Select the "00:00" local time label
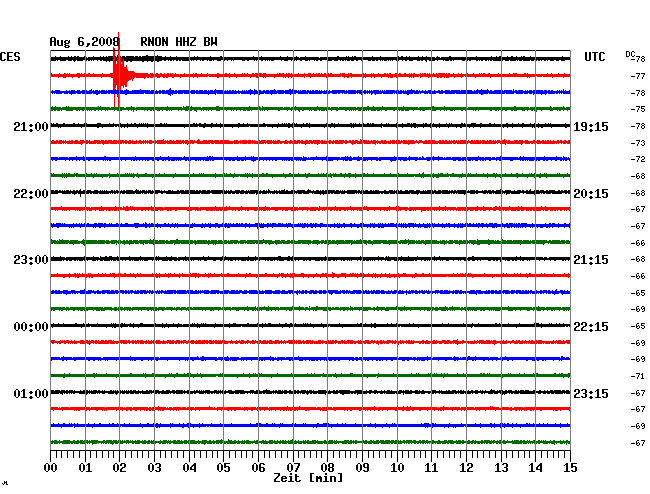 coord(31,327)
